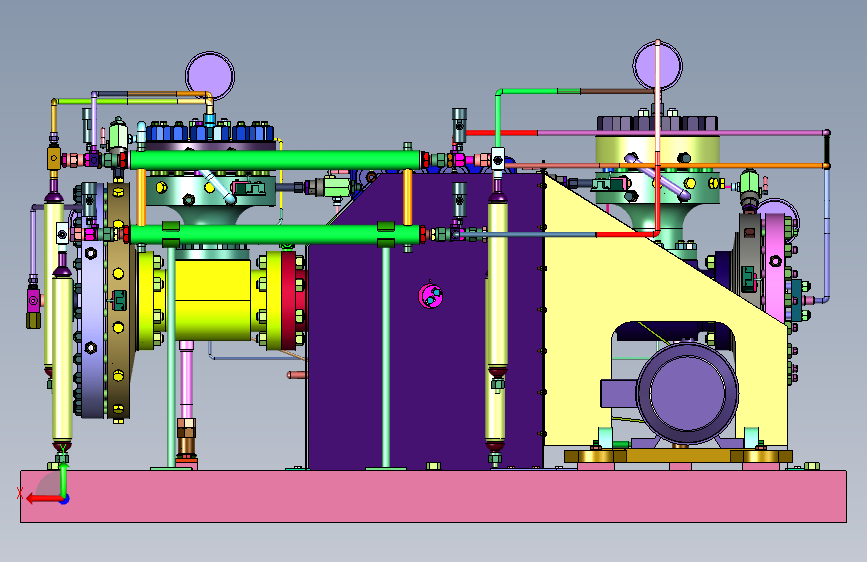Screen dimensions: 867x562
Task: Pick the yellow horizontal cylinder body
Action: [213, 300]
